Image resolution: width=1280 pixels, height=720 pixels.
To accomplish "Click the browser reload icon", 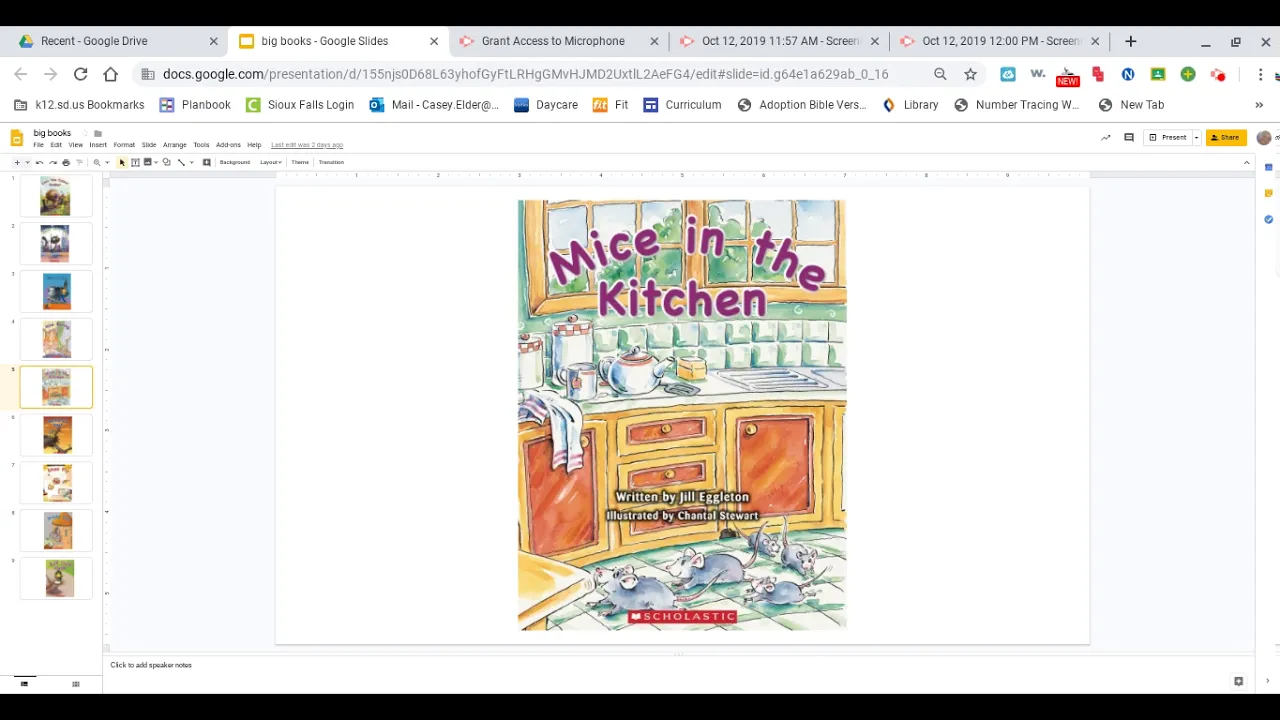I will pyautogui.click(x=80, y=74).
